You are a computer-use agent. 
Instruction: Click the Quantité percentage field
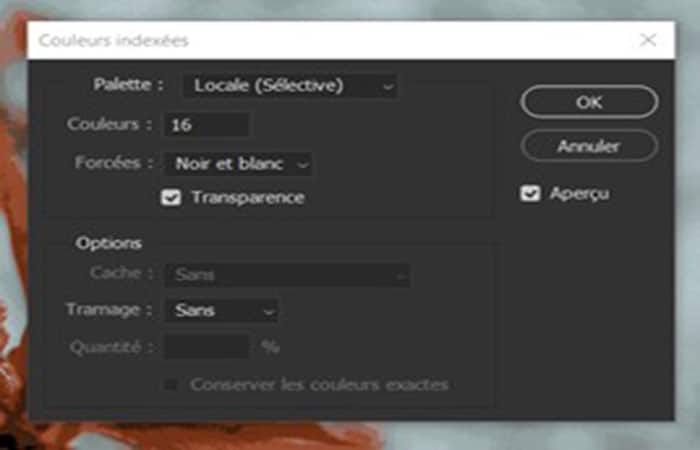[207, 346]
